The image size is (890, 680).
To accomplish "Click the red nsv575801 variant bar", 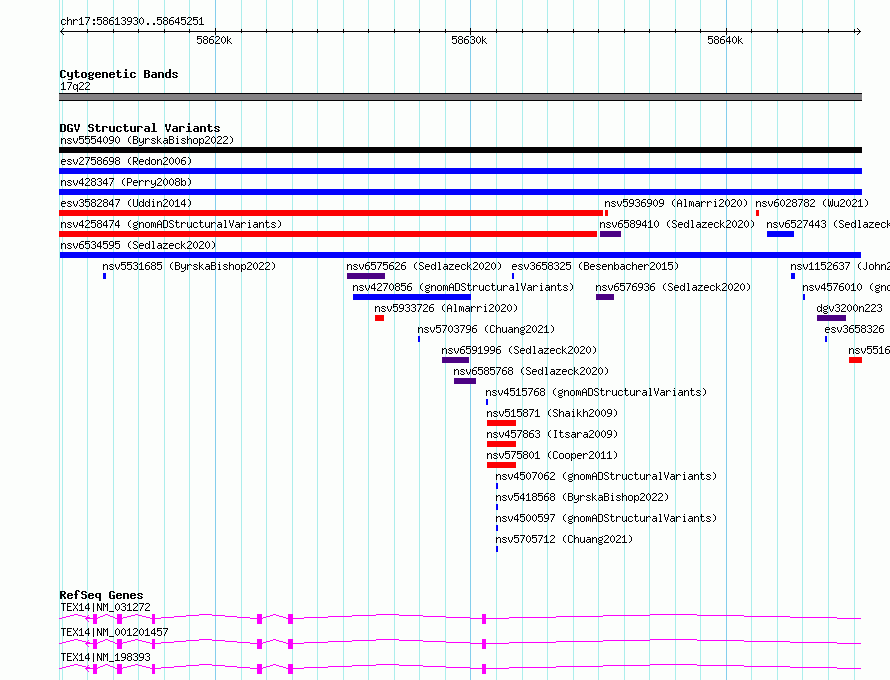I will [x=501, y=465].
